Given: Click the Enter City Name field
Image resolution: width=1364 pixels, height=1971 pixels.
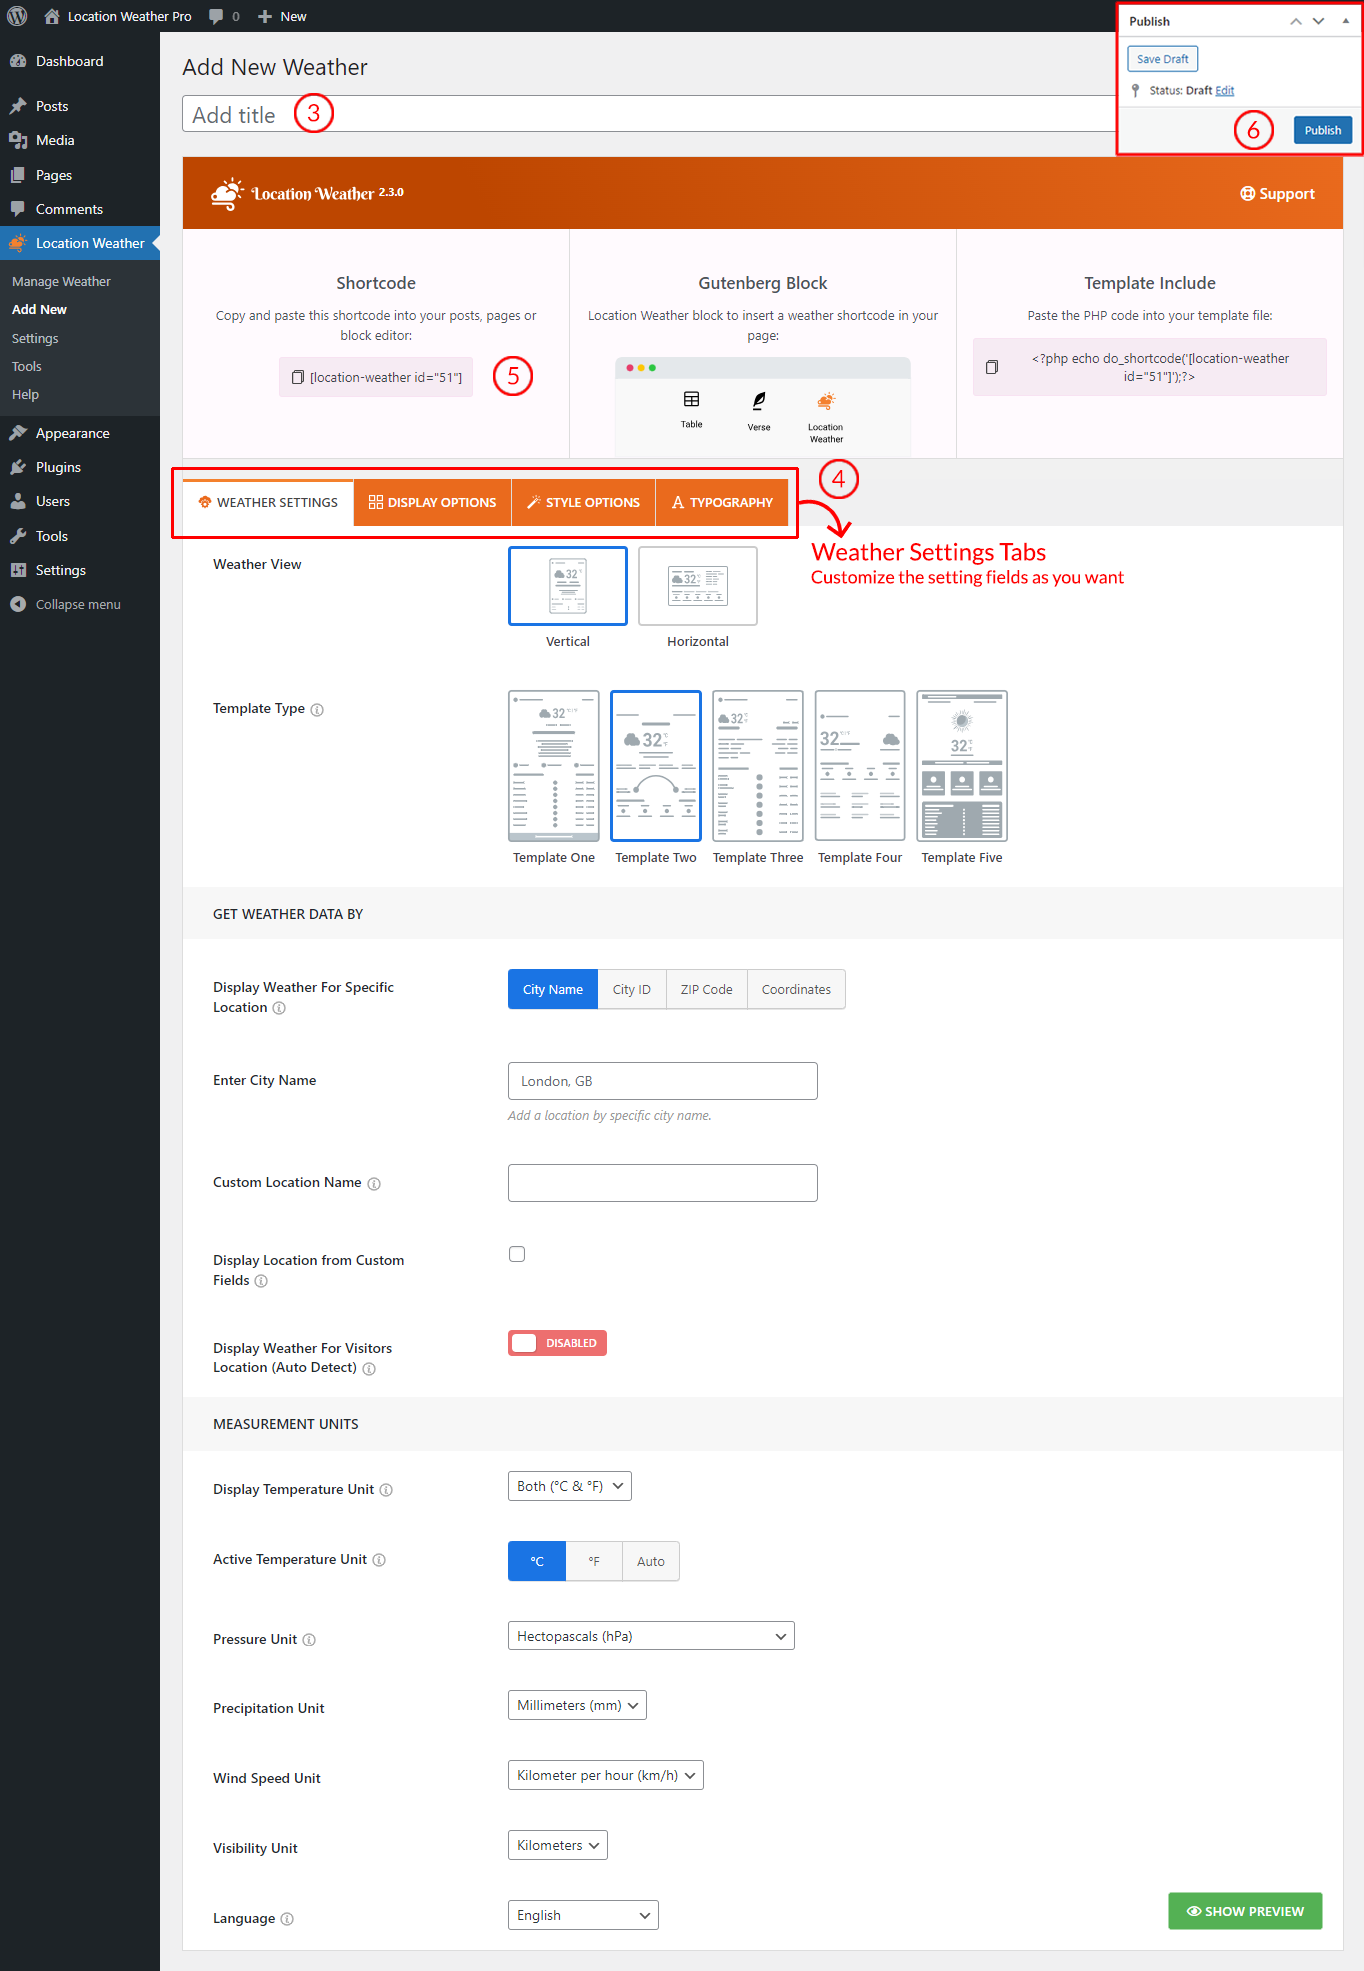Looking at the screenshot, I should (x=662, y=1081).
